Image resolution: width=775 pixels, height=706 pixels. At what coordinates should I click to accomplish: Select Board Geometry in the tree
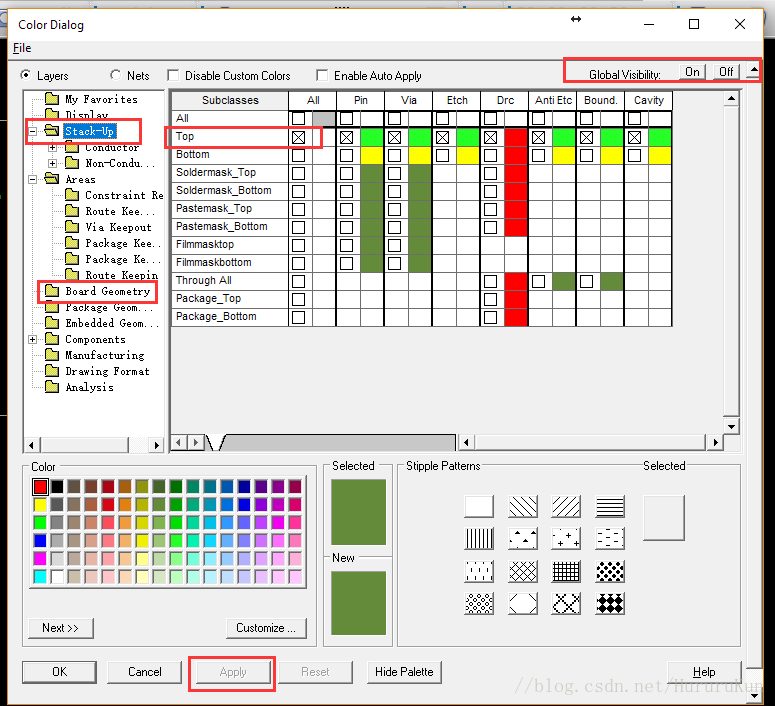(107, 291)
